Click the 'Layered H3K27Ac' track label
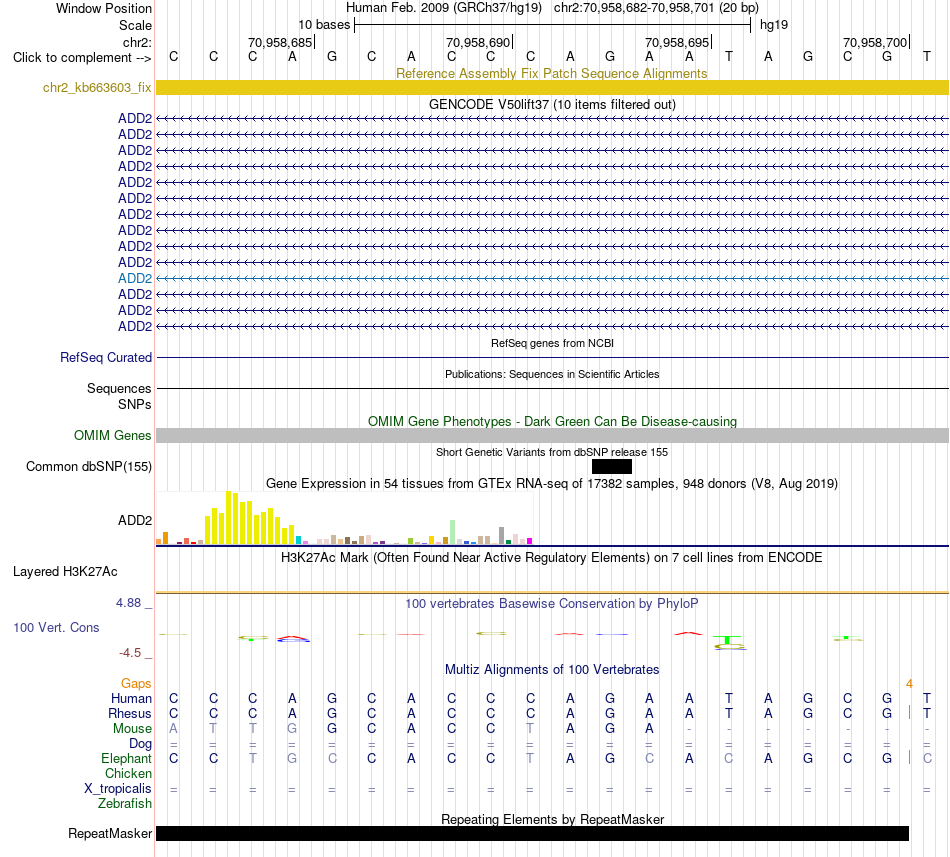 click(x=65, y=571)
